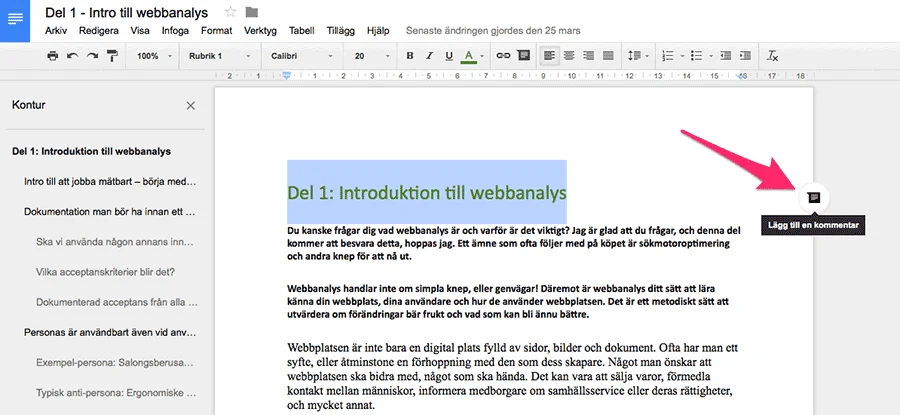Toggle italic formatting
900x415 pixels.
tap(429, 56)
